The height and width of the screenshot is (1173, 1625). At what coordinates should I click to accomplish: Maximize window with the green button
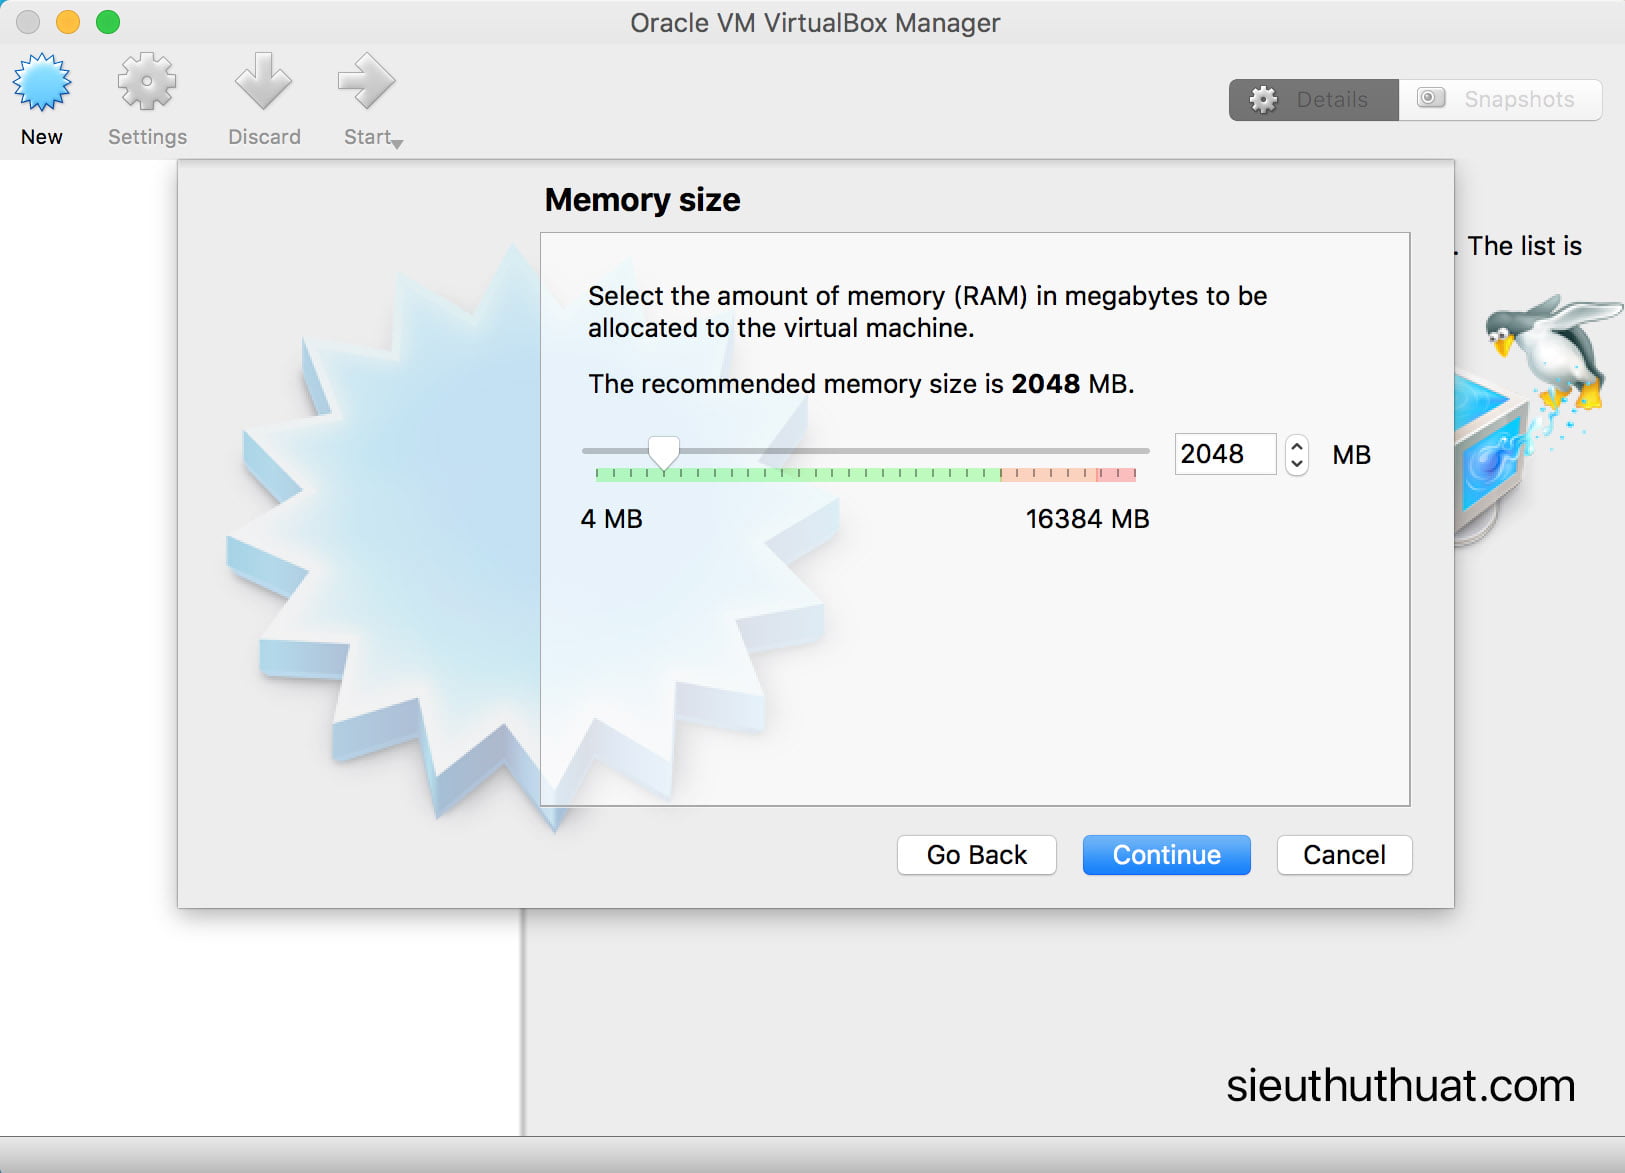[x=108, y=22]
